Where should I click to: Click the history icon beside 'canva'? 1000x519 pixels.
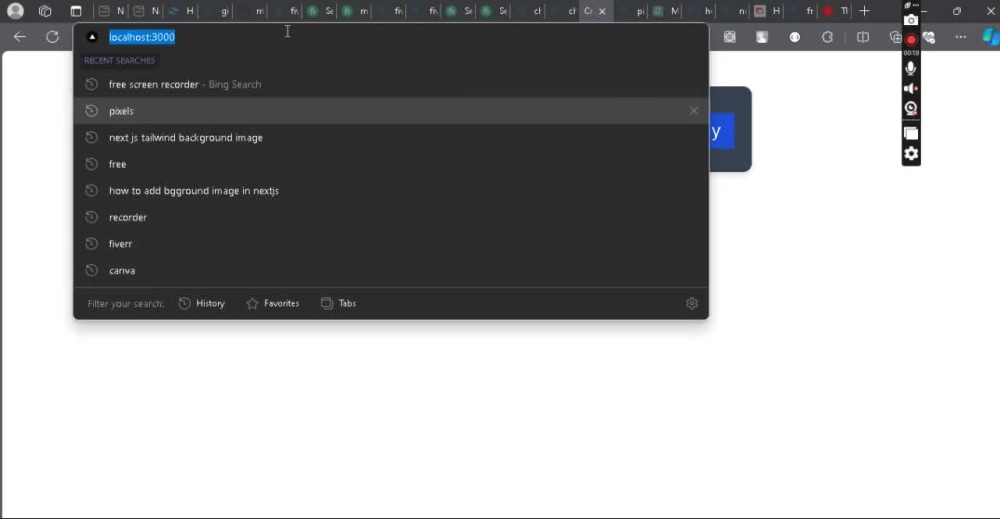[92, 270]
